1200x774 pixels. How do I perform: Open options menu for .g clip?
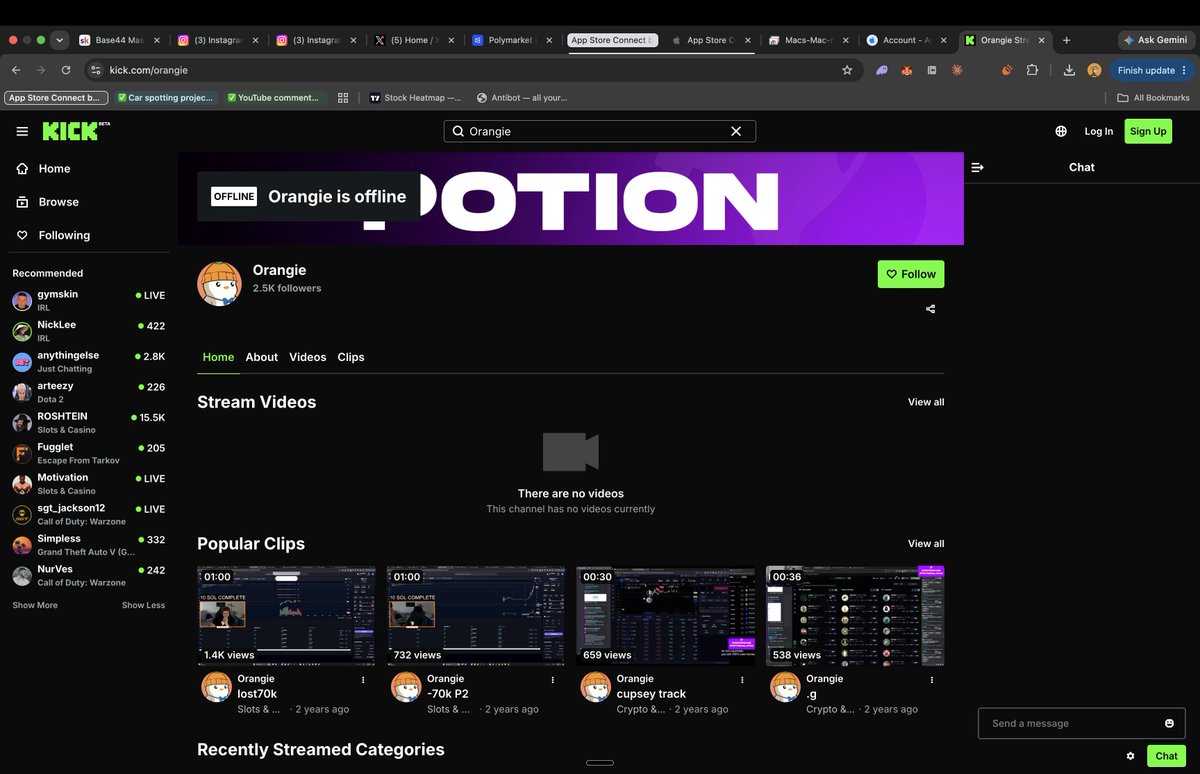coord(932,679)
